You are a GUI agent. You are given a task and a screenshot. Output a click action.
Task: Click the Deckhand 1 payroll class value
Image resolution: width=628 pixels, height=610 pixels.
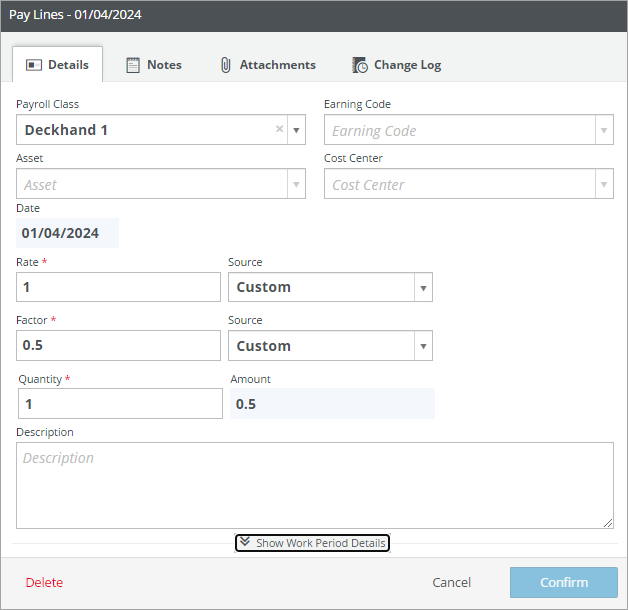click(66, 130)
